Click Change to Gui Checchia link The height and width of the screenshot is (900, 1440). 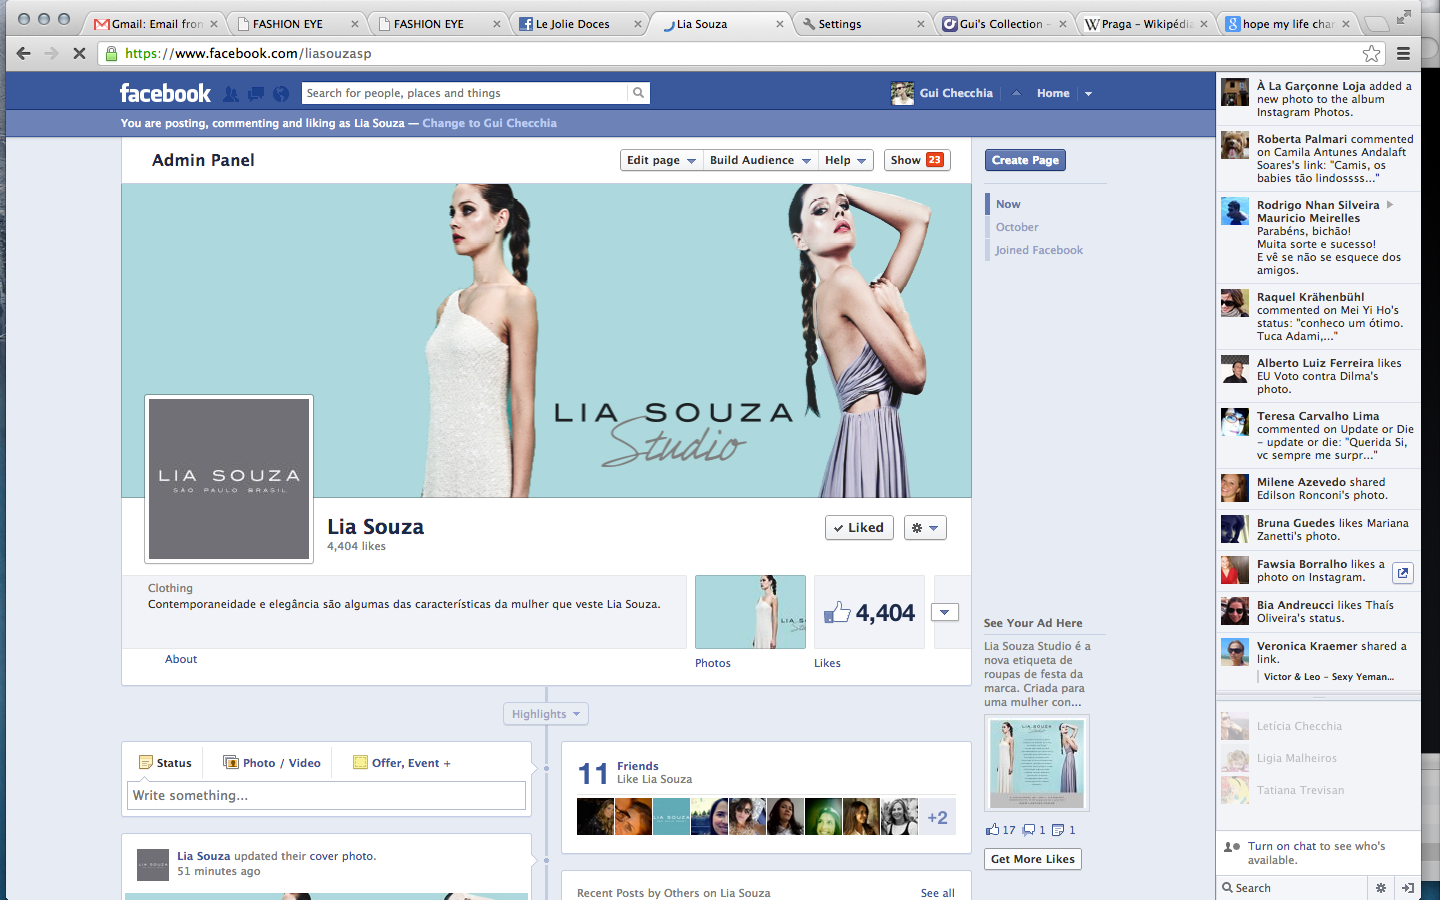point(489,123)
